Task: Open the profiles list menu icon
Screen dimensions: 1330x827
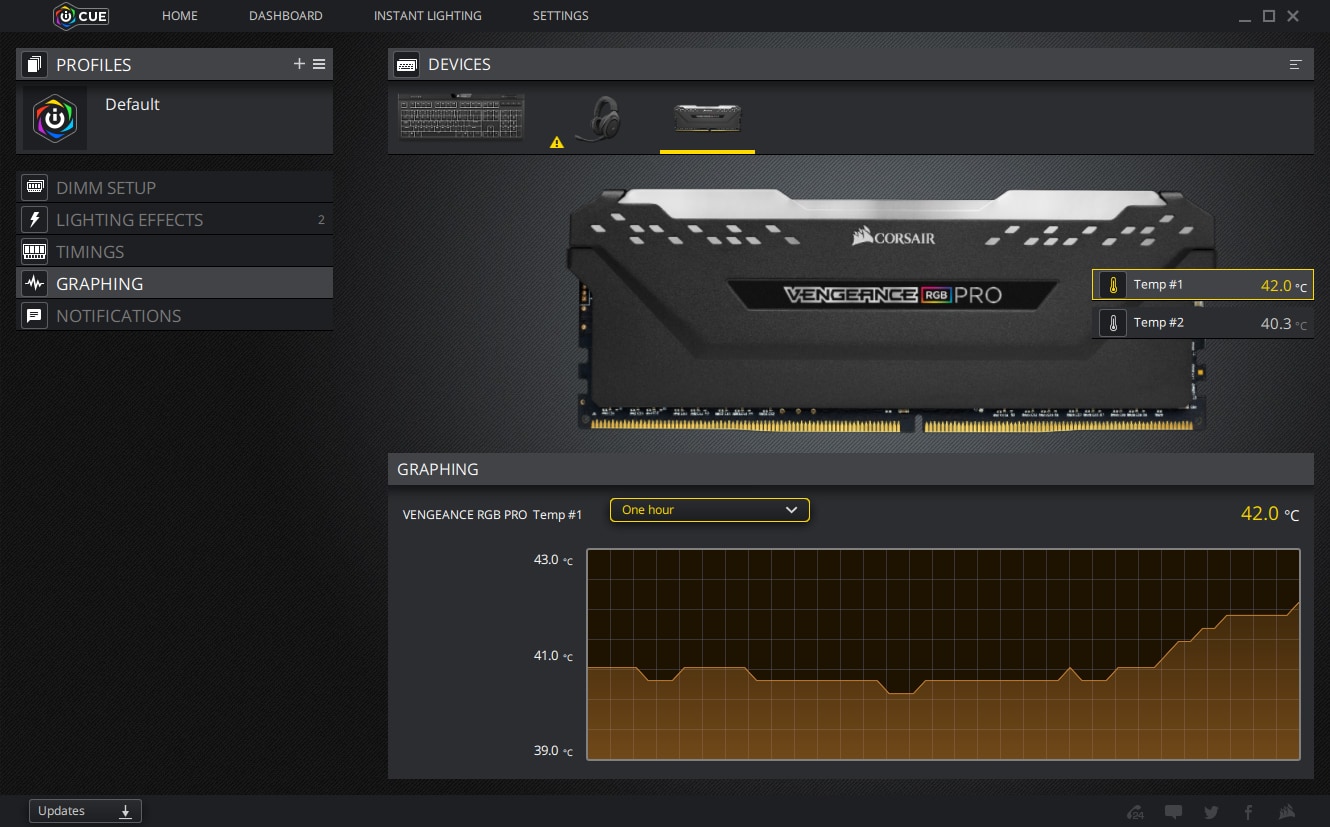Action: tap(319, 64)
